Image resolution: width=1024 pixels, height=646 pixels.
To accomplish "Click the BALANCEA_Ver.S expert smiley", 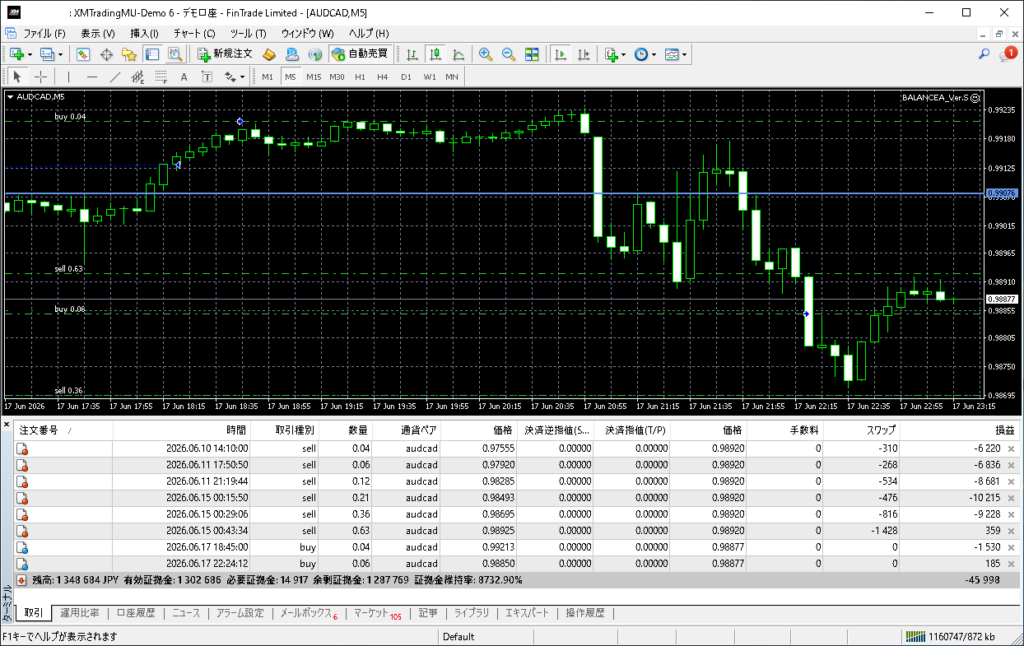I will pos(975,98).
